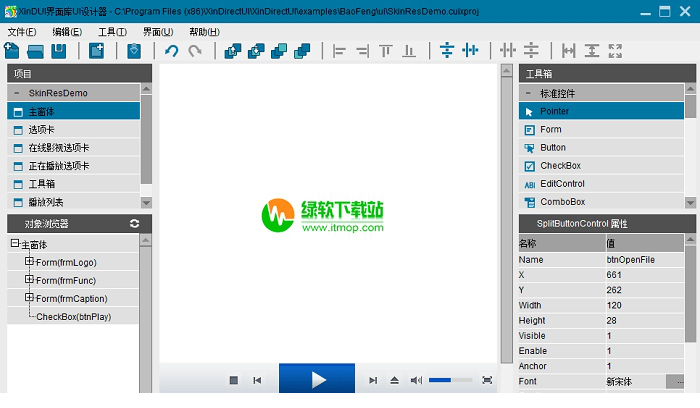
Task: Open the 界面(X) menu
Action: pyautogui.click(x=158, y=31)
